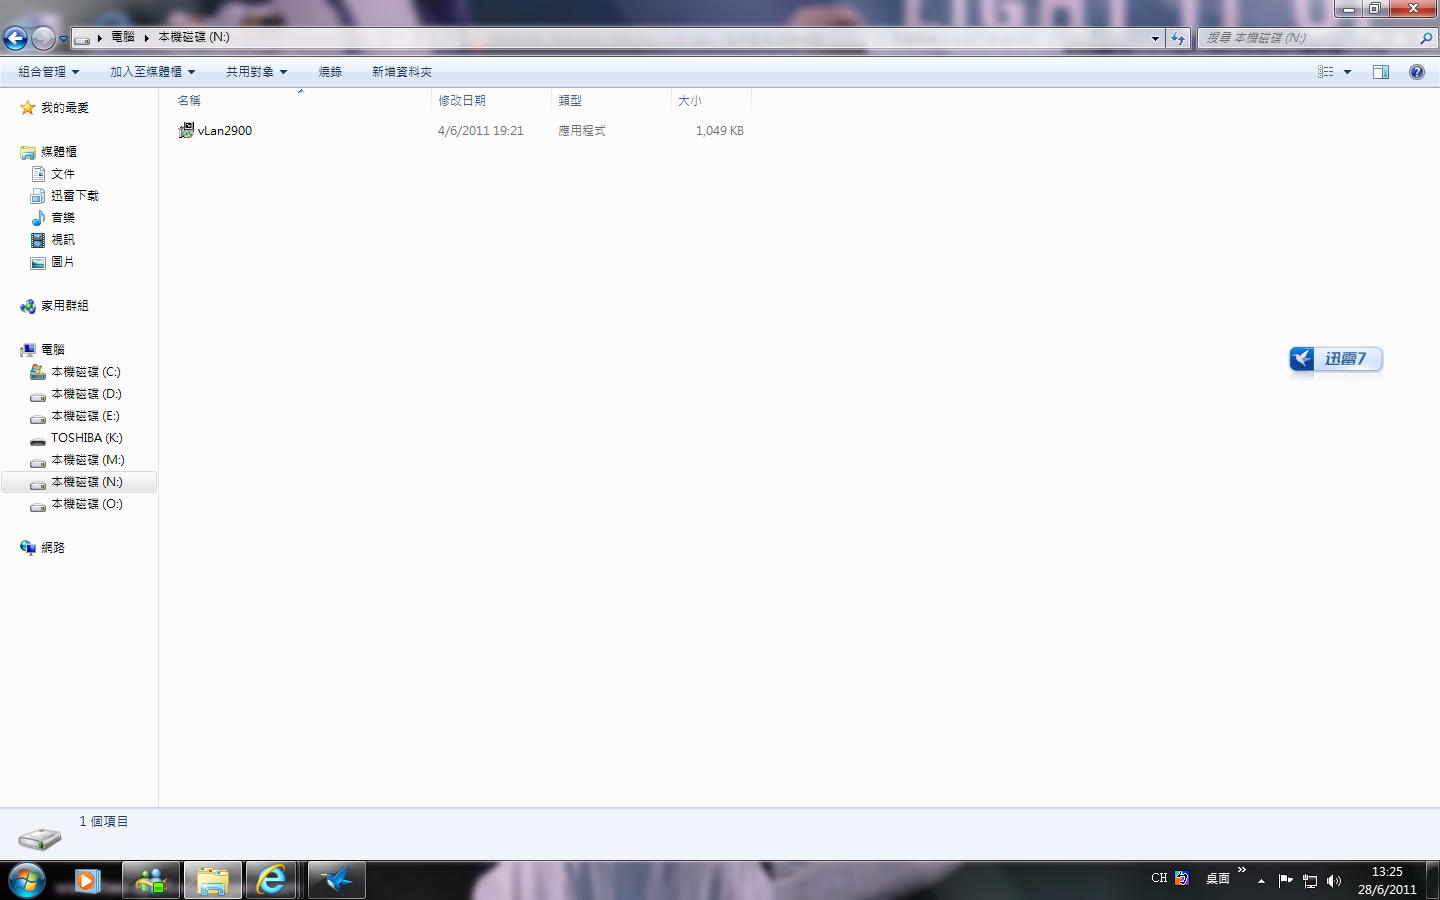The image size is (1440, 900).
Task: Open the Windows Start orb
Action: [x=27, y=880]
